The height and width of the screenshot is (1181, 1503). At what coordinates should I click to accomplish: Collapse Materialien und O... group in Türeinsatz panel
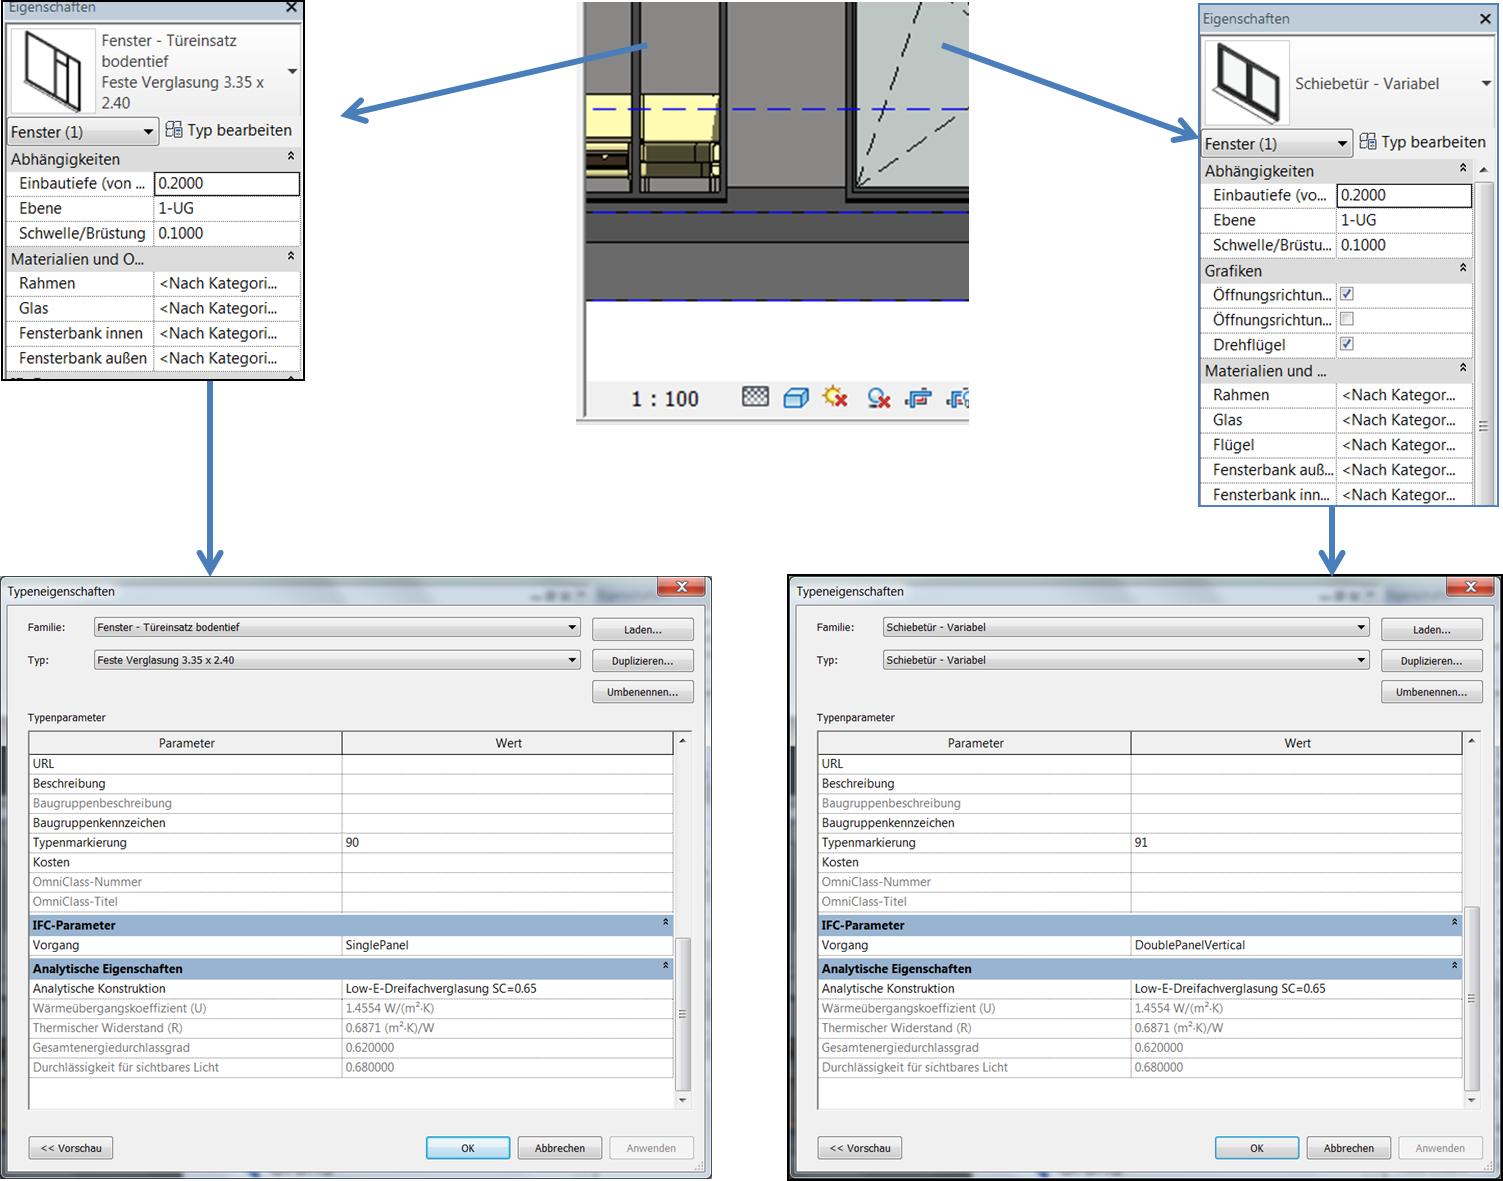click(x=291, y=256)
